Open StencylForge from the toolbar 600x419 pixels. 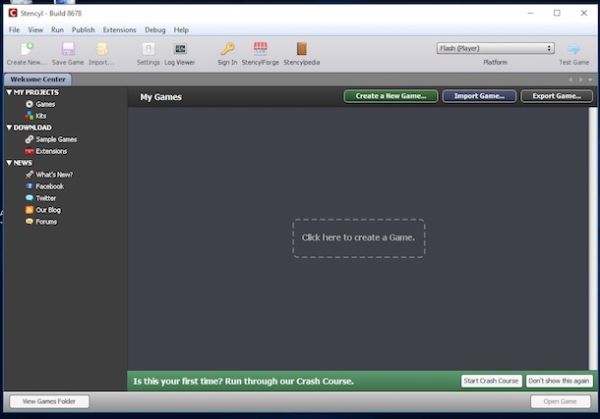[x=260, y=49]
